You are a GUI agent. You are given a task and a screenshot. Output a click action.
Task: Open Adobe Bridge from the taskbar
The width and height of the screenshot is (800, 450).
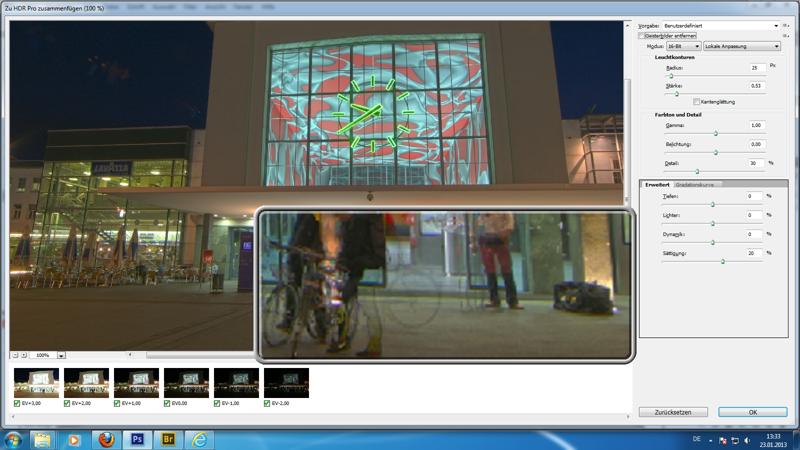tap(168, 440)
